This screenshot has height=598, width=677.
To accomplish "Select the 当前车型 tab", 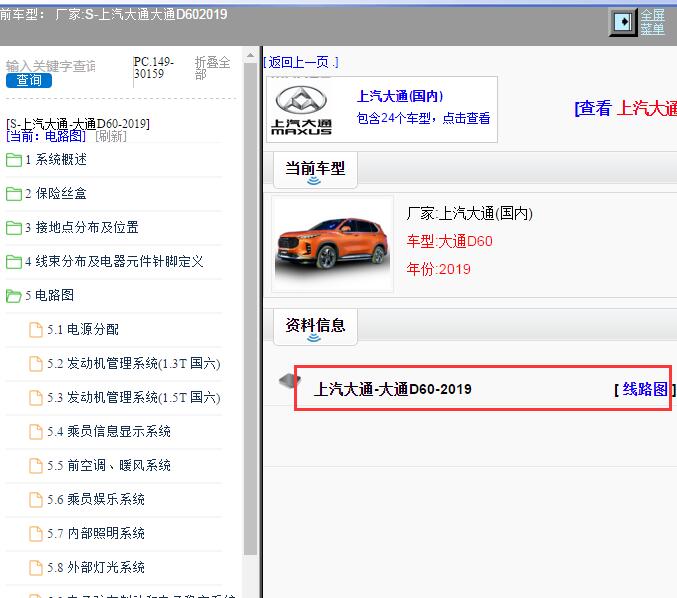I will pos(315,170).
